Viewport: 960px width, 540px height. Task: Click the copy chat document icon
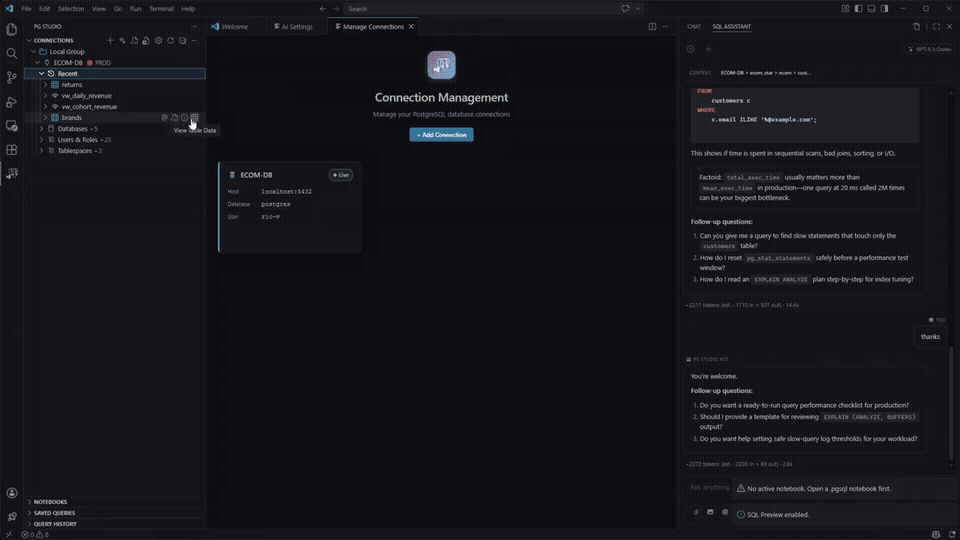[x=917, y=26]
